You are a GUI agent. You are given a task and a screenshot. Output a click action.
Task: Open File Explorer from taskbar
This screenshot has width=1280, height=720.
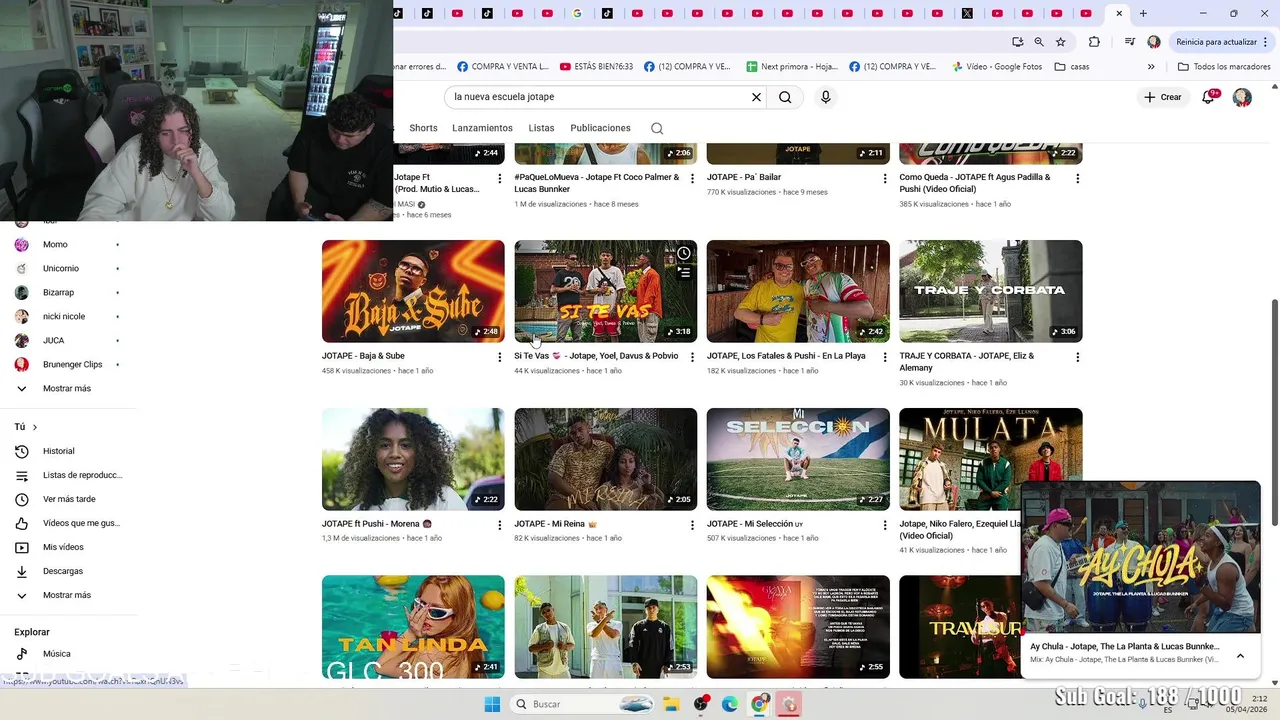tap(671, 704)
